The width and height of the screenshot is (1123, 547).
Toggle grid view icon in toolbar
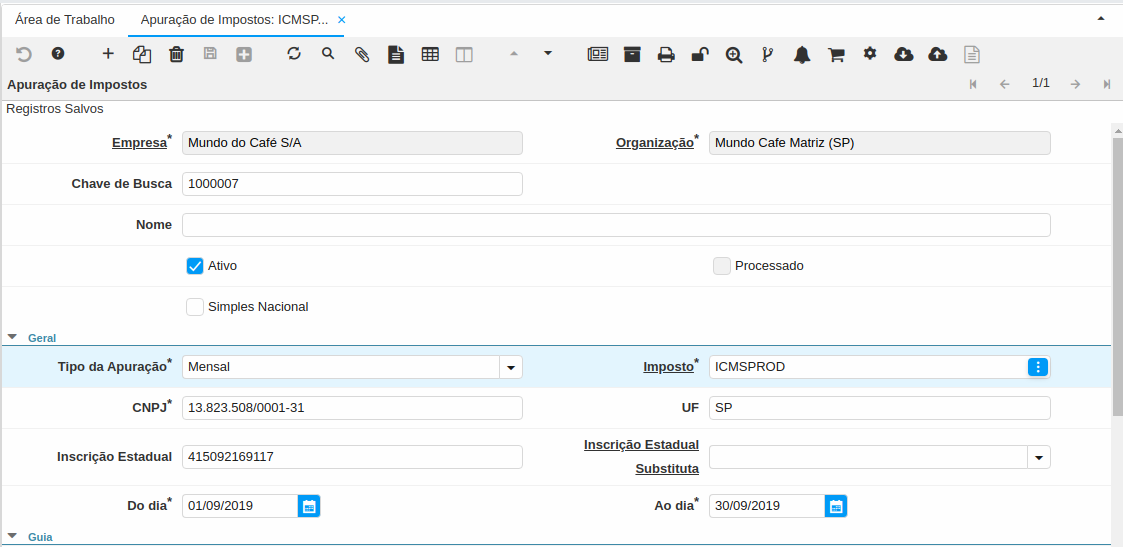(430, 54)
